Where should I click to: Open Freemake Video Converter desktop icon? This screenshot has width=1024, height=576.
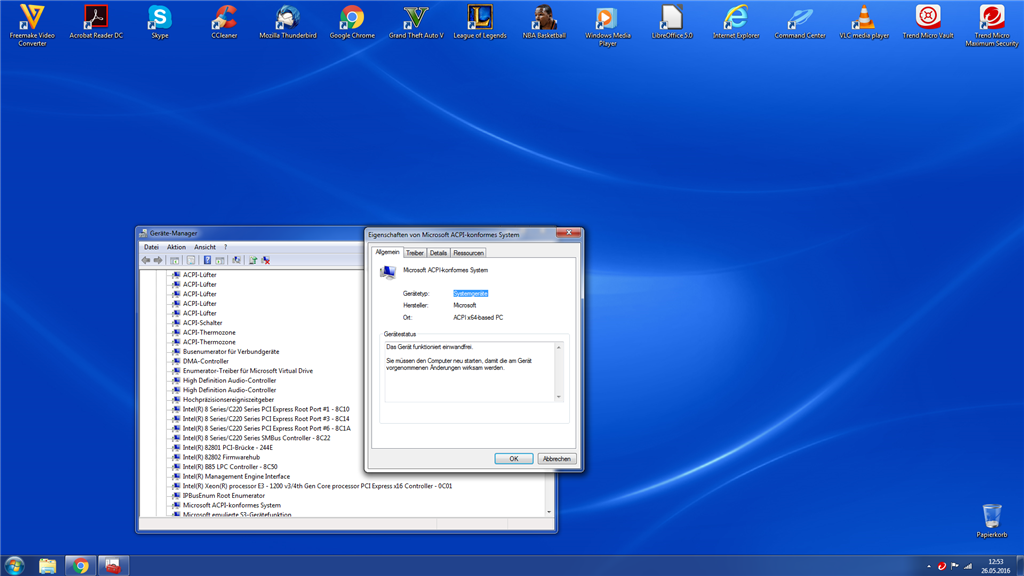pyautogui.click(x=32, y=25)
